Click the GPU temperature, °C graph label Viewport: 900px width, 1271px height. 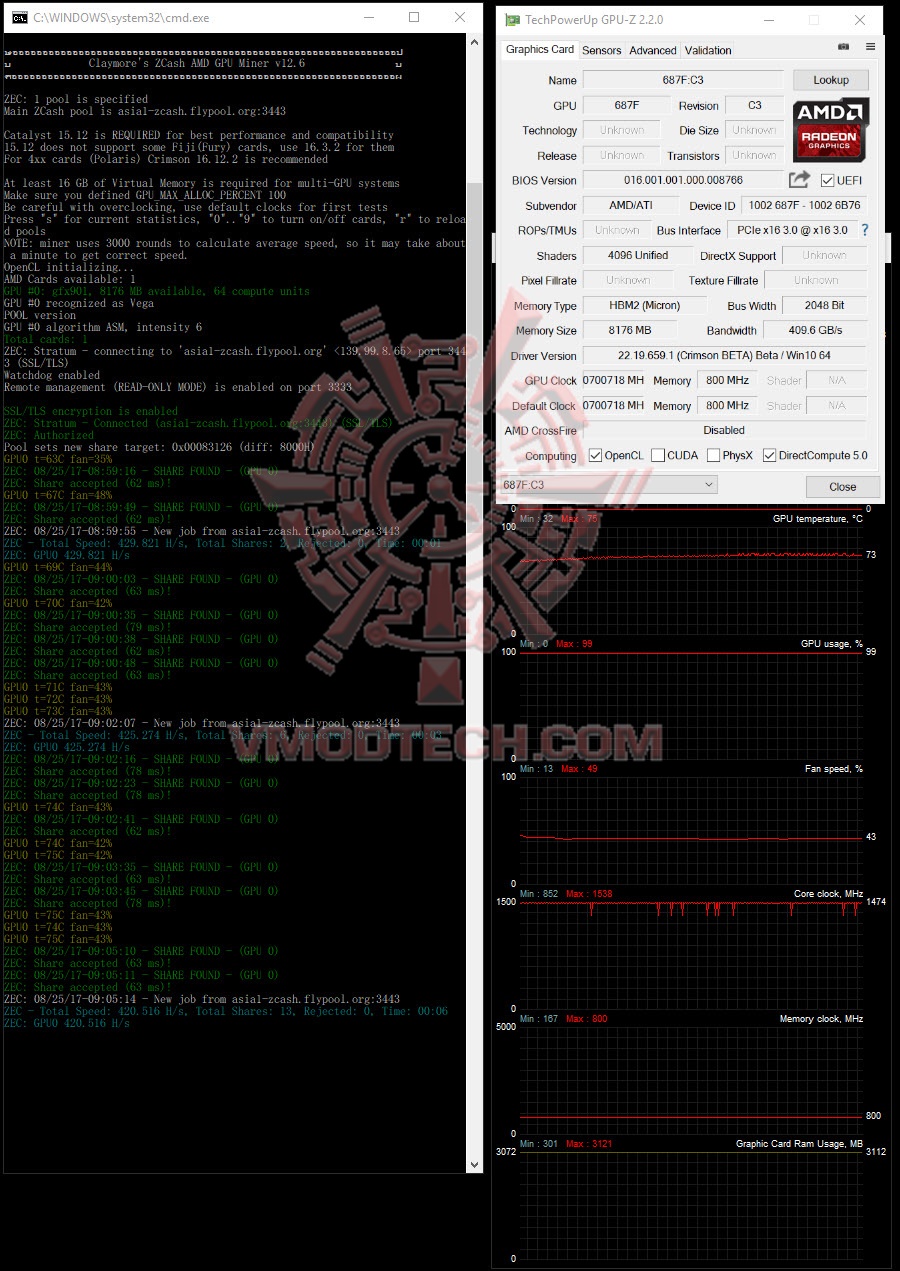pyautogui.click(x=817, y=518)
